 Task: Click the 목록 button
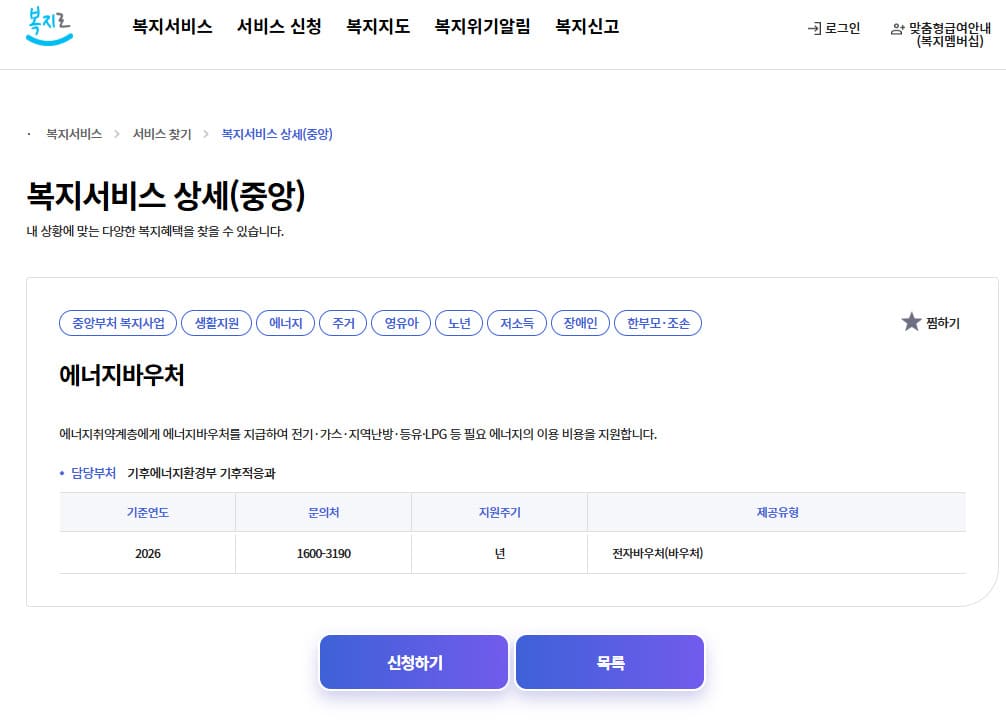coord(610,663)
